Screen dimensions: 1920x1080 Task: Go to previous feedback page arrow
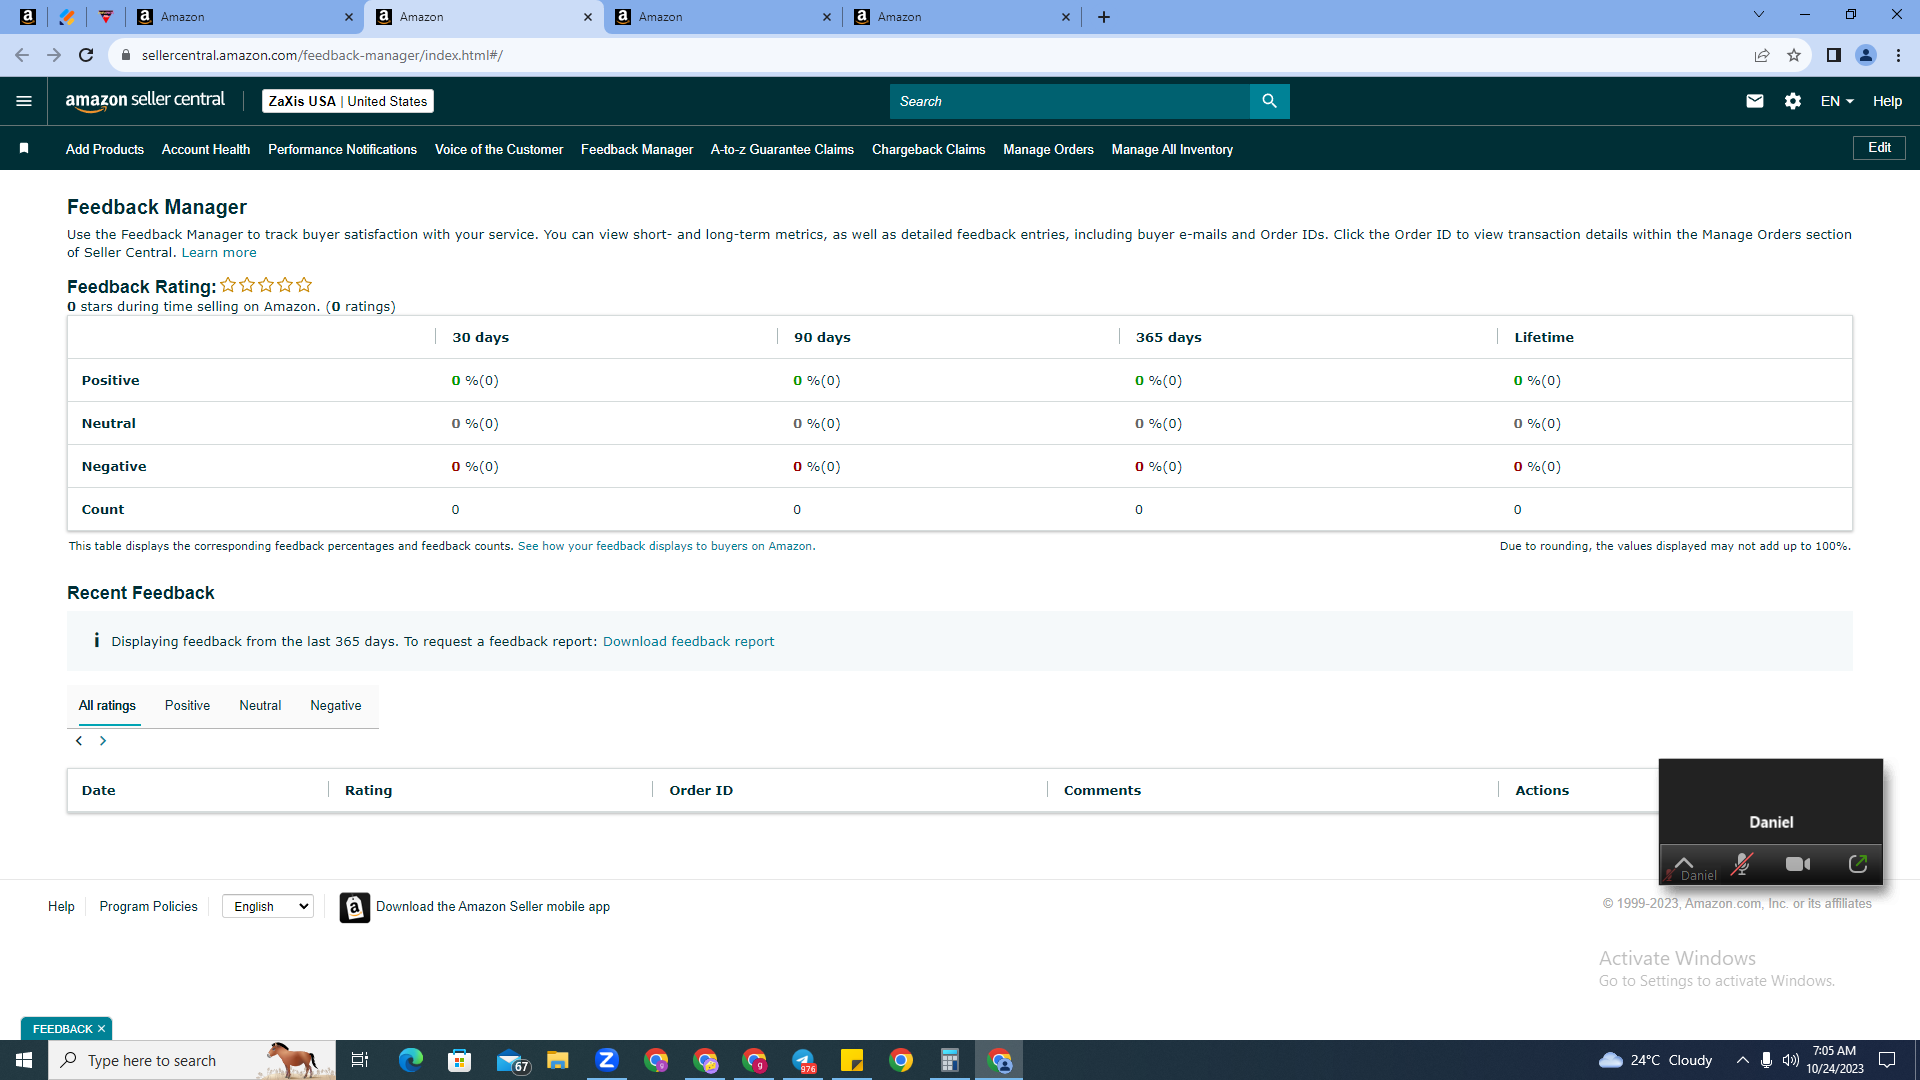tap(79, 741)
